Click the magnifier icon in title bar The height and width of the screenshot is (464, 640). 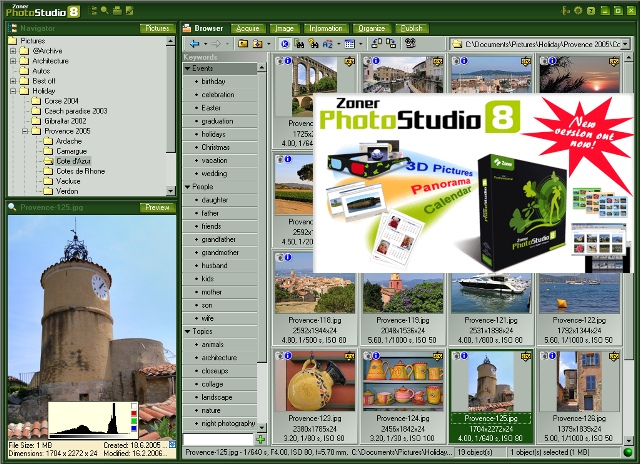point(105,11)
